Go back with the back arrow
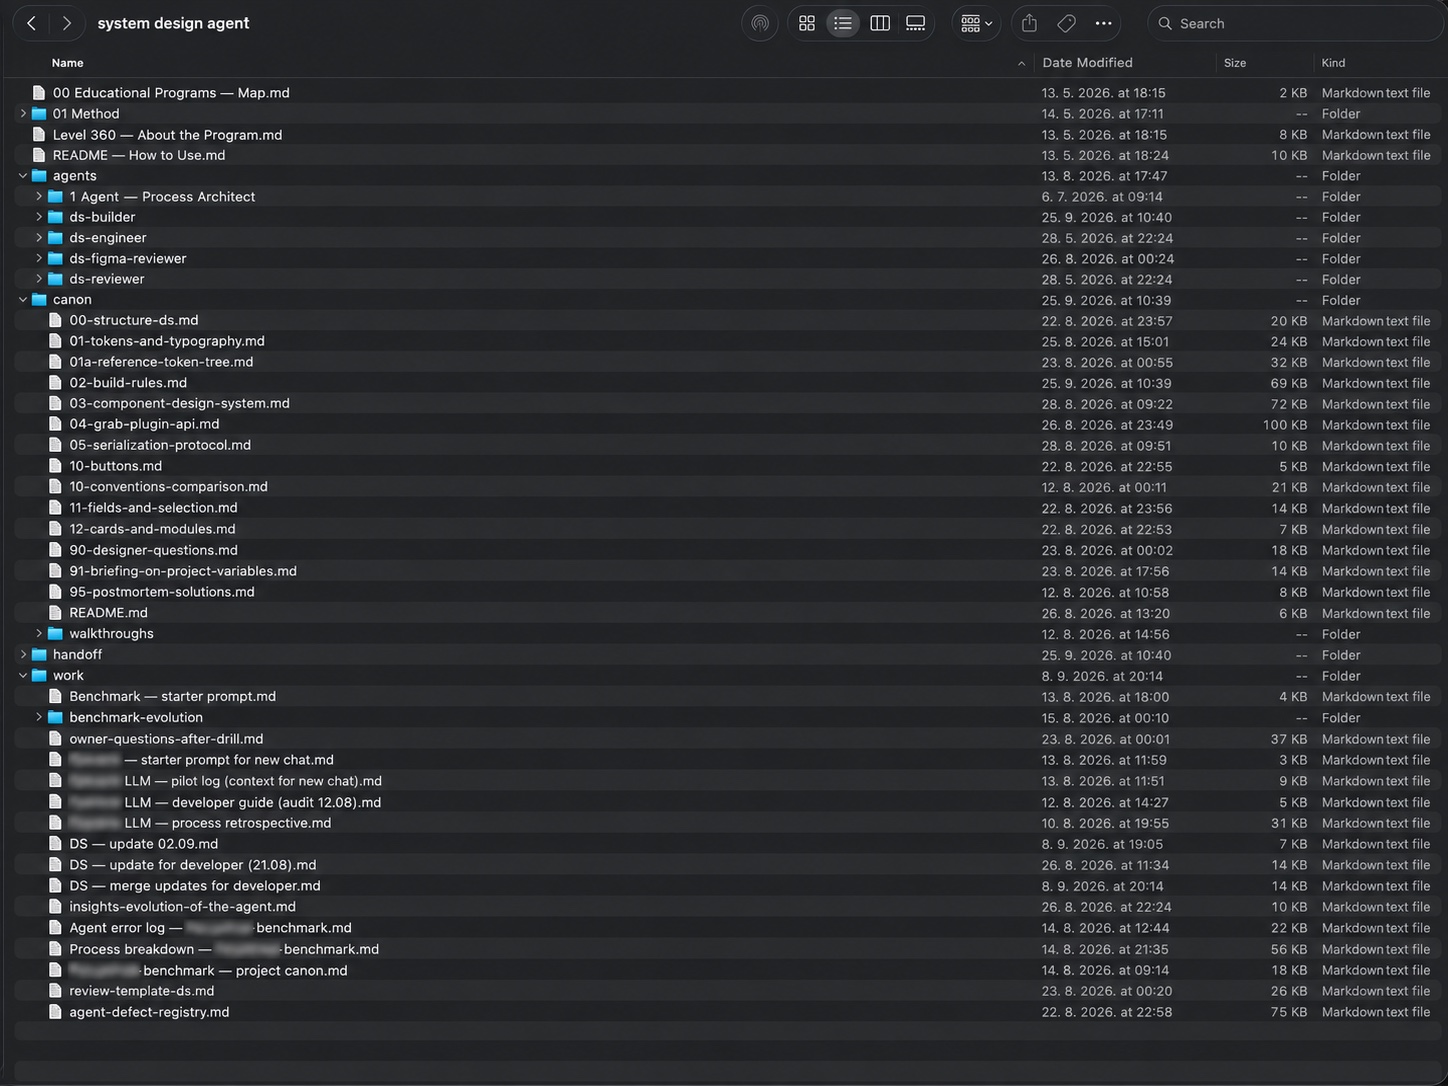Viewport: 1448px width, 1086px height. coord(32,23)
